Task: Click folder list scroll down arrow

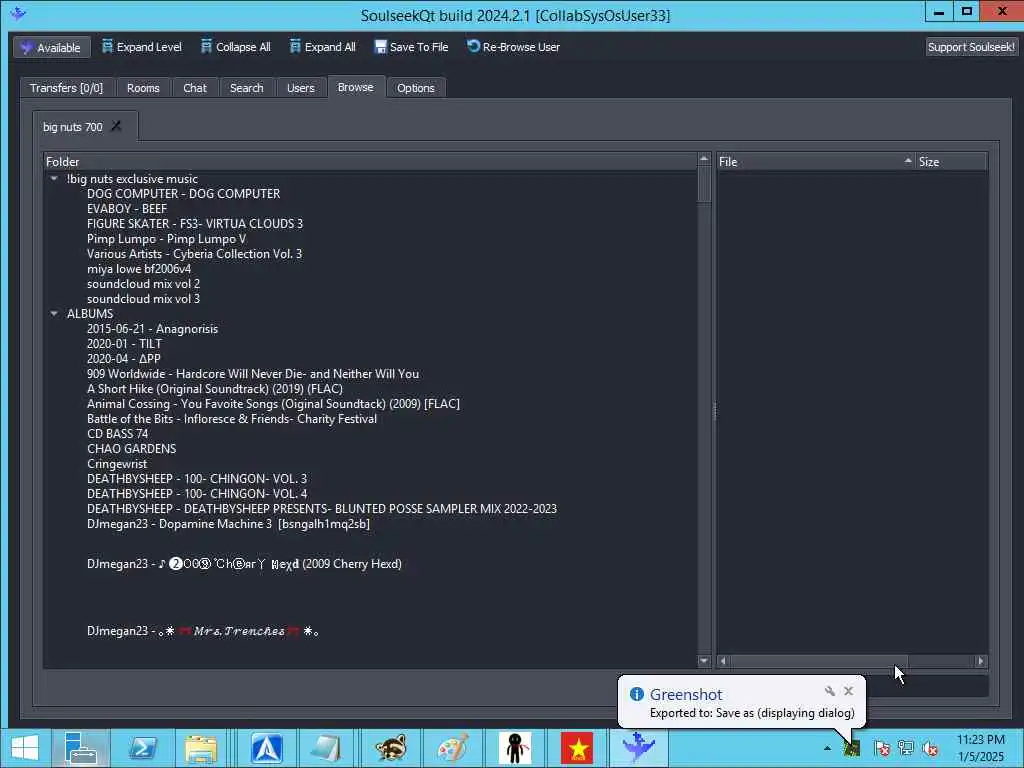Action: coord(704,661)
